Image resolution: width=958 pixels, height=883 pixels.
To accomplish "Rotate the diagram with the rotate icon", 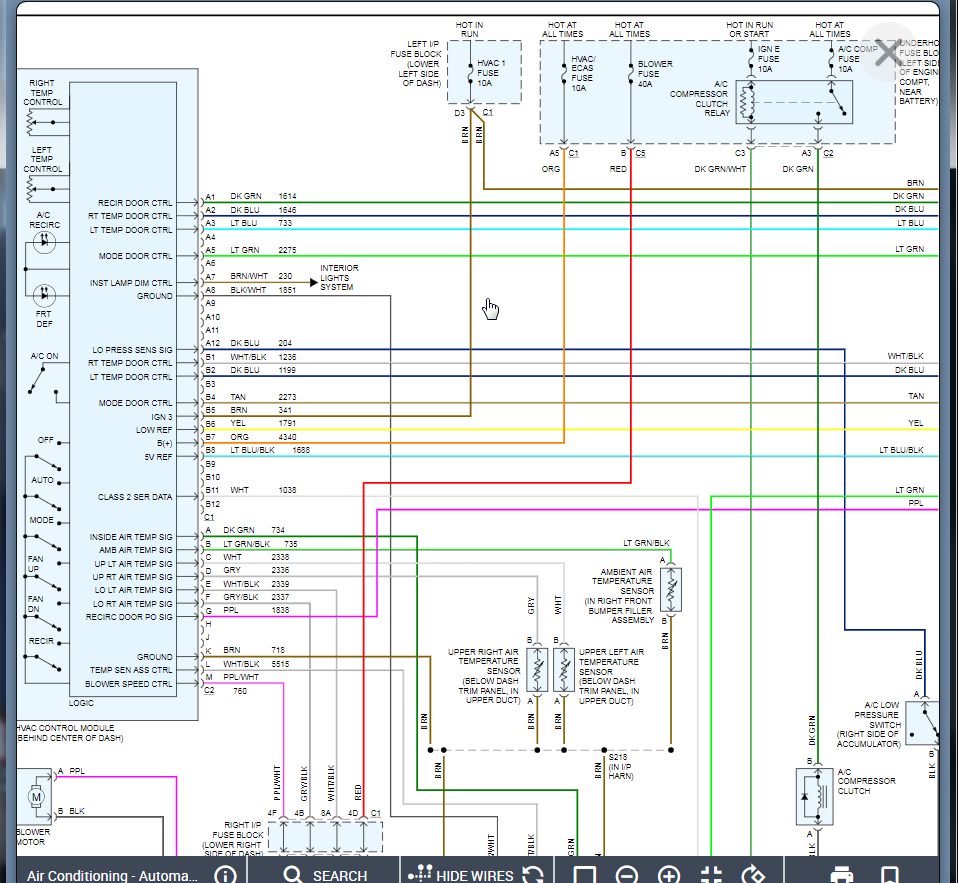I will [x=754, y=875].
